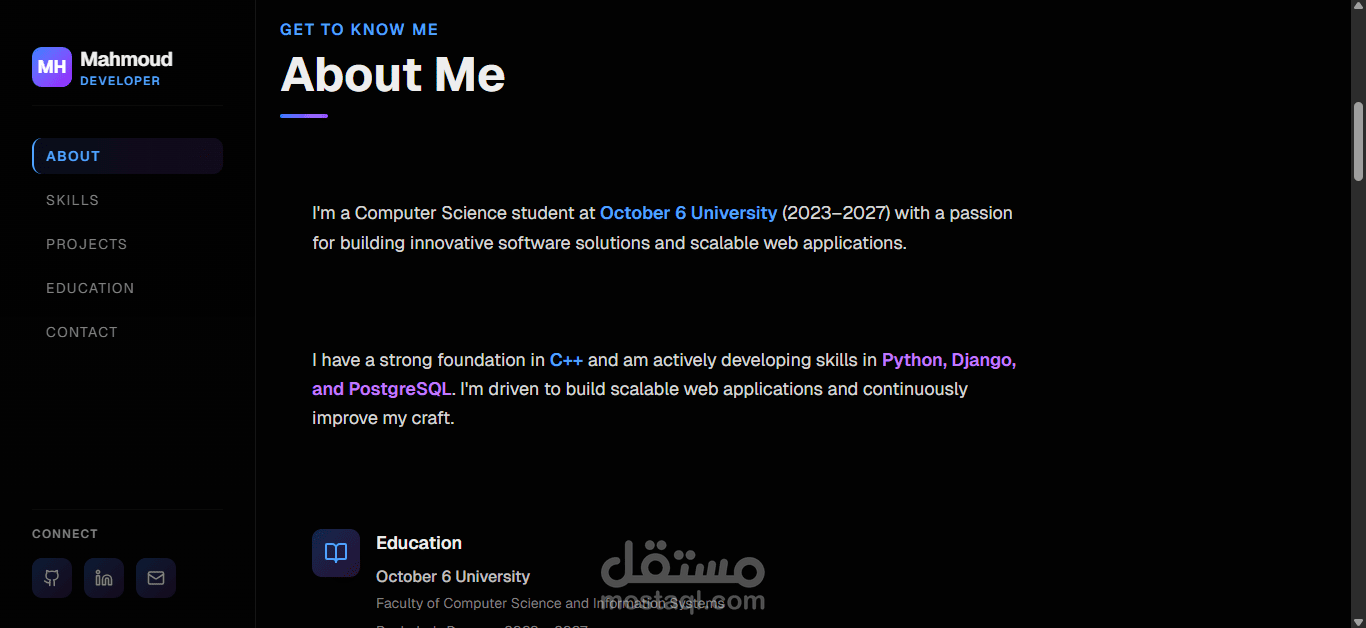Click the blue October 6 University link
The width and height of the screenshot is (1366, 628).
[688, 213]
